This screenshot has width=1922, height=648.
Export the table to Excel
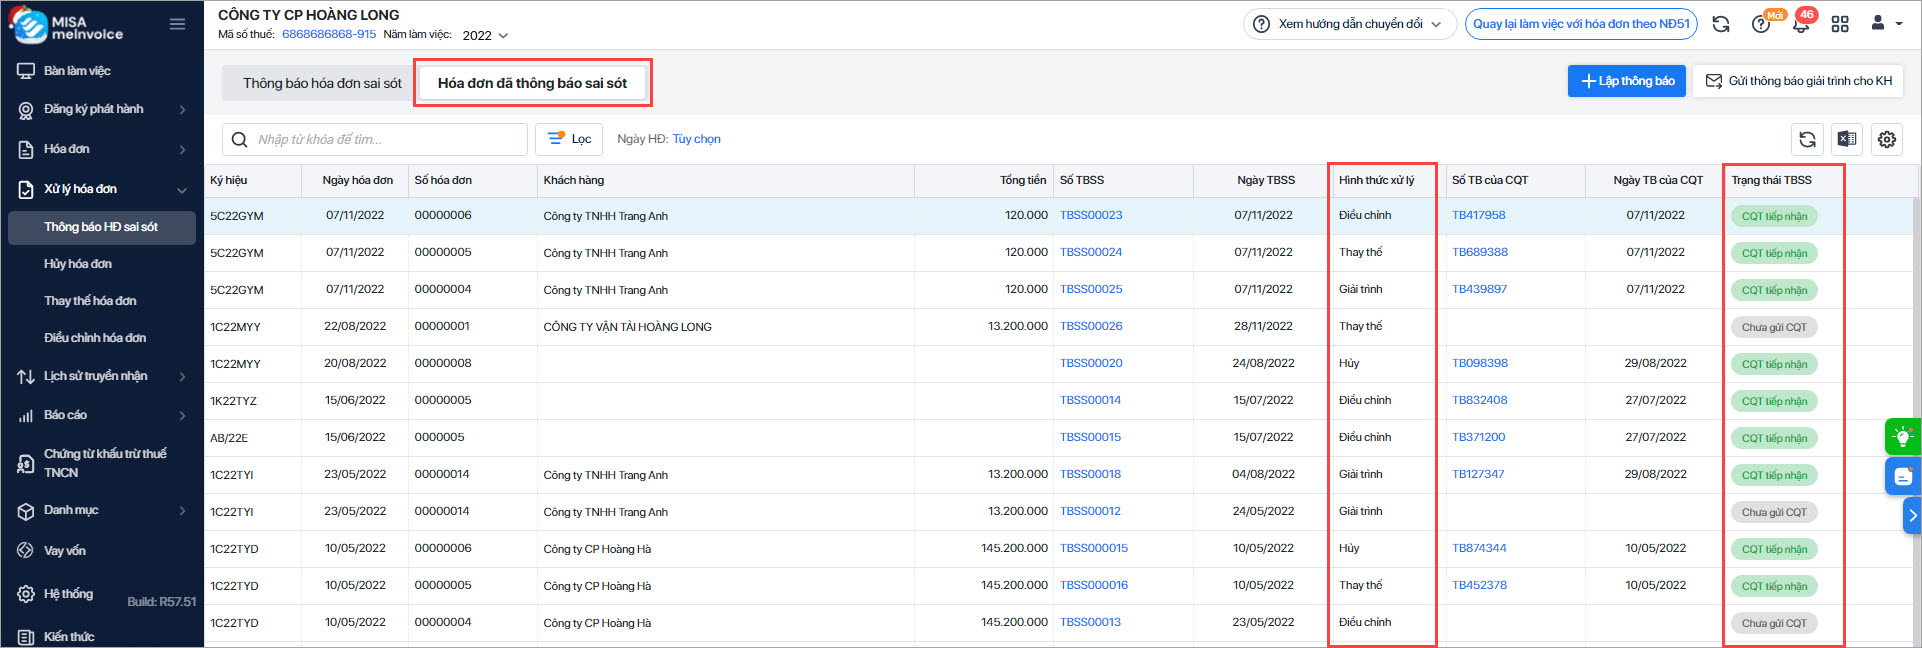[x=1847, y=140]
